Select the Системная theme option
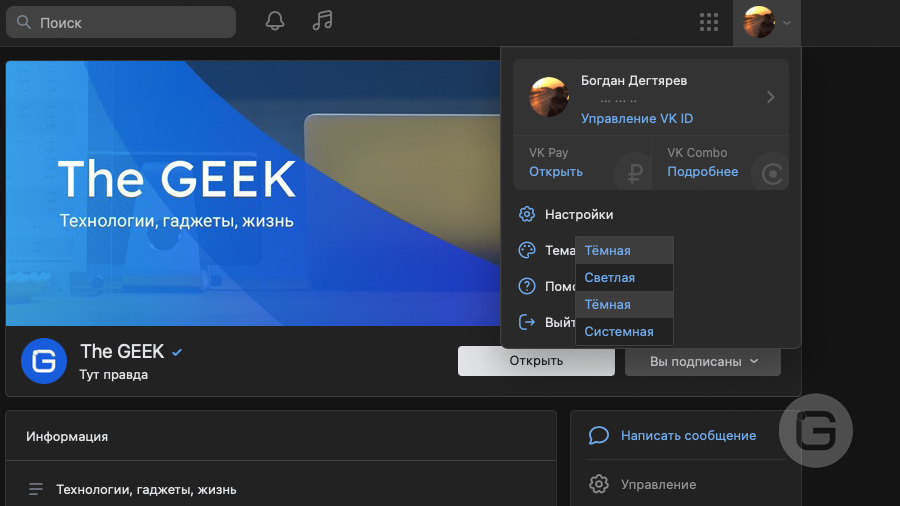Viewport: 900px width, 506px height. pos(624,332)
